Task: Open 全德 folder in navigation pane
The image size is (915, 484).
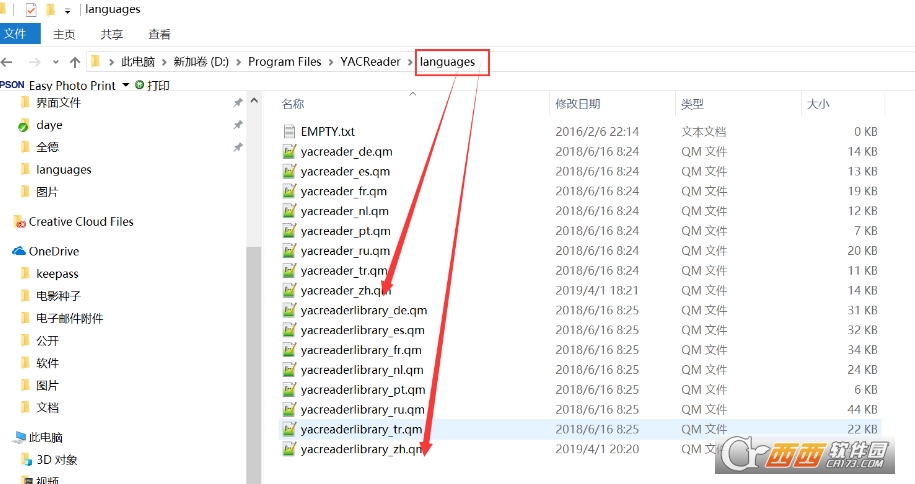Action: pos(47,147)
